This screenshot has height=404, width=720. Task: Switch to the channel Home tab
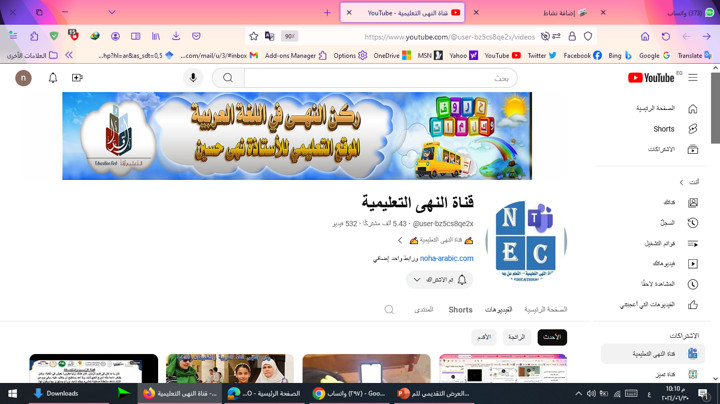pos(546,310)
